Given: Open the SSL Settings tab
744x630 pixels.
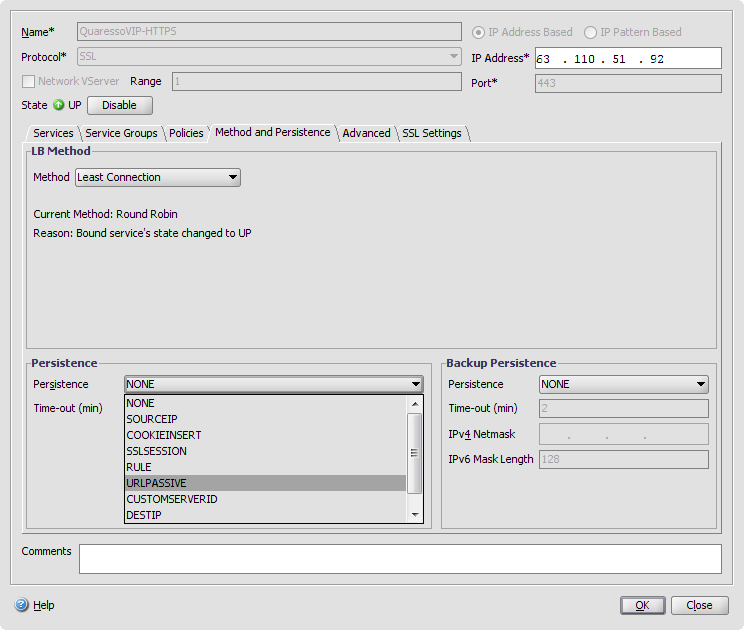Looking at the screenshot, I should tap(432, 133).
